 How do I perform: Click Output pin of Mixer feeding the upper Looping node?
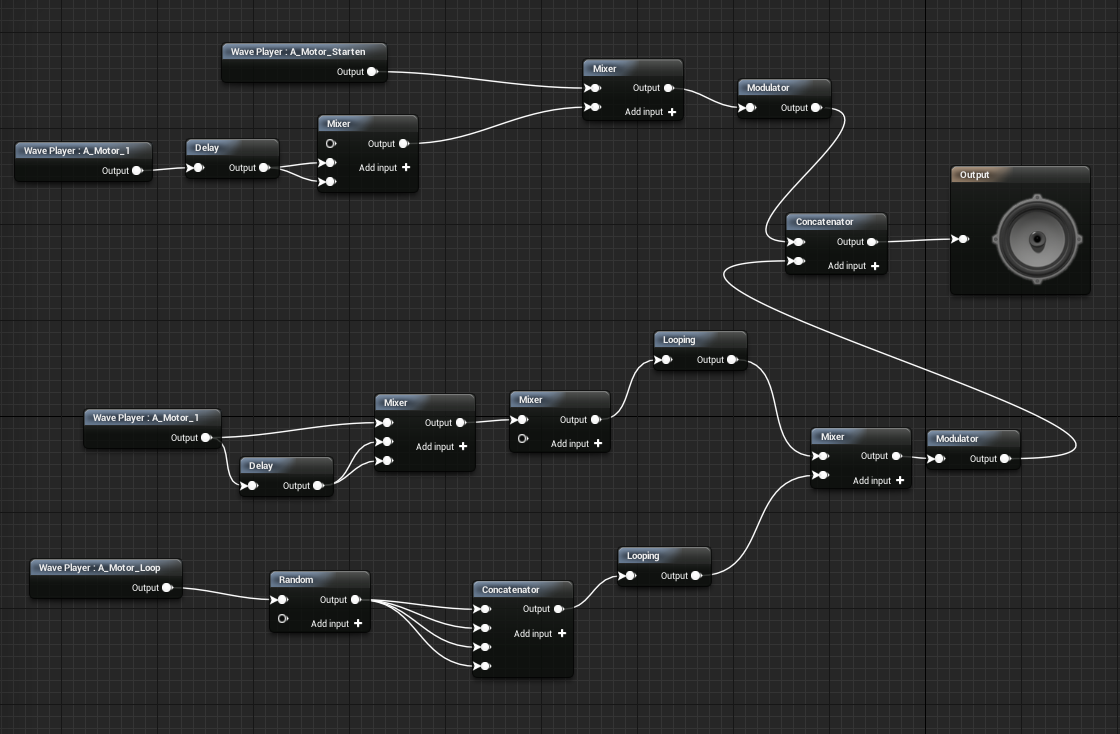click(596, 420)
